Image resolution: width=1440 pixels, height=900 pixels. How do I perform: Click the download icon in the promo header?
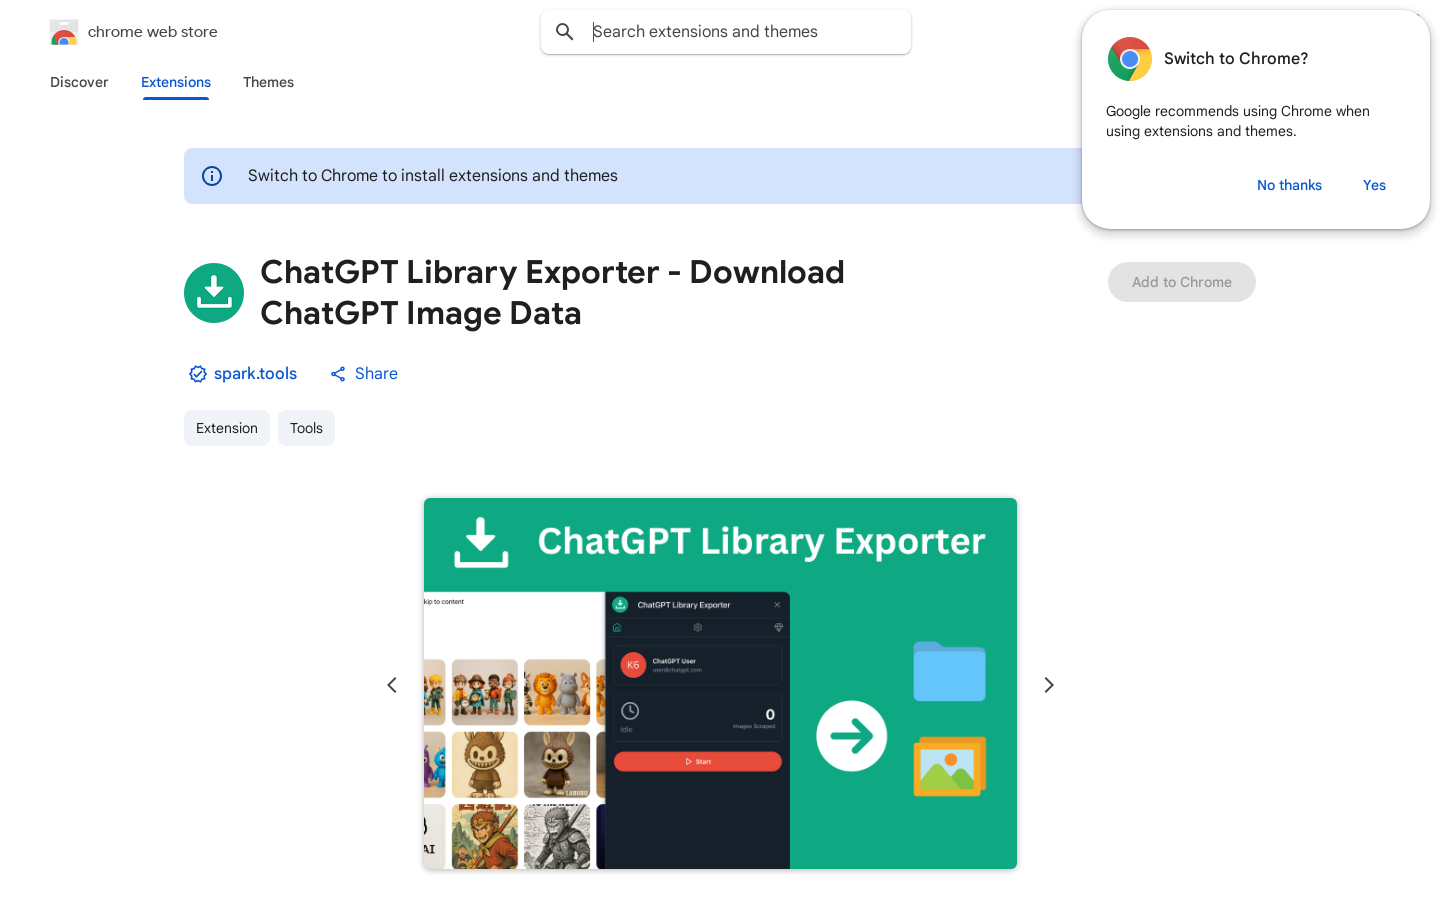point(482,542)
